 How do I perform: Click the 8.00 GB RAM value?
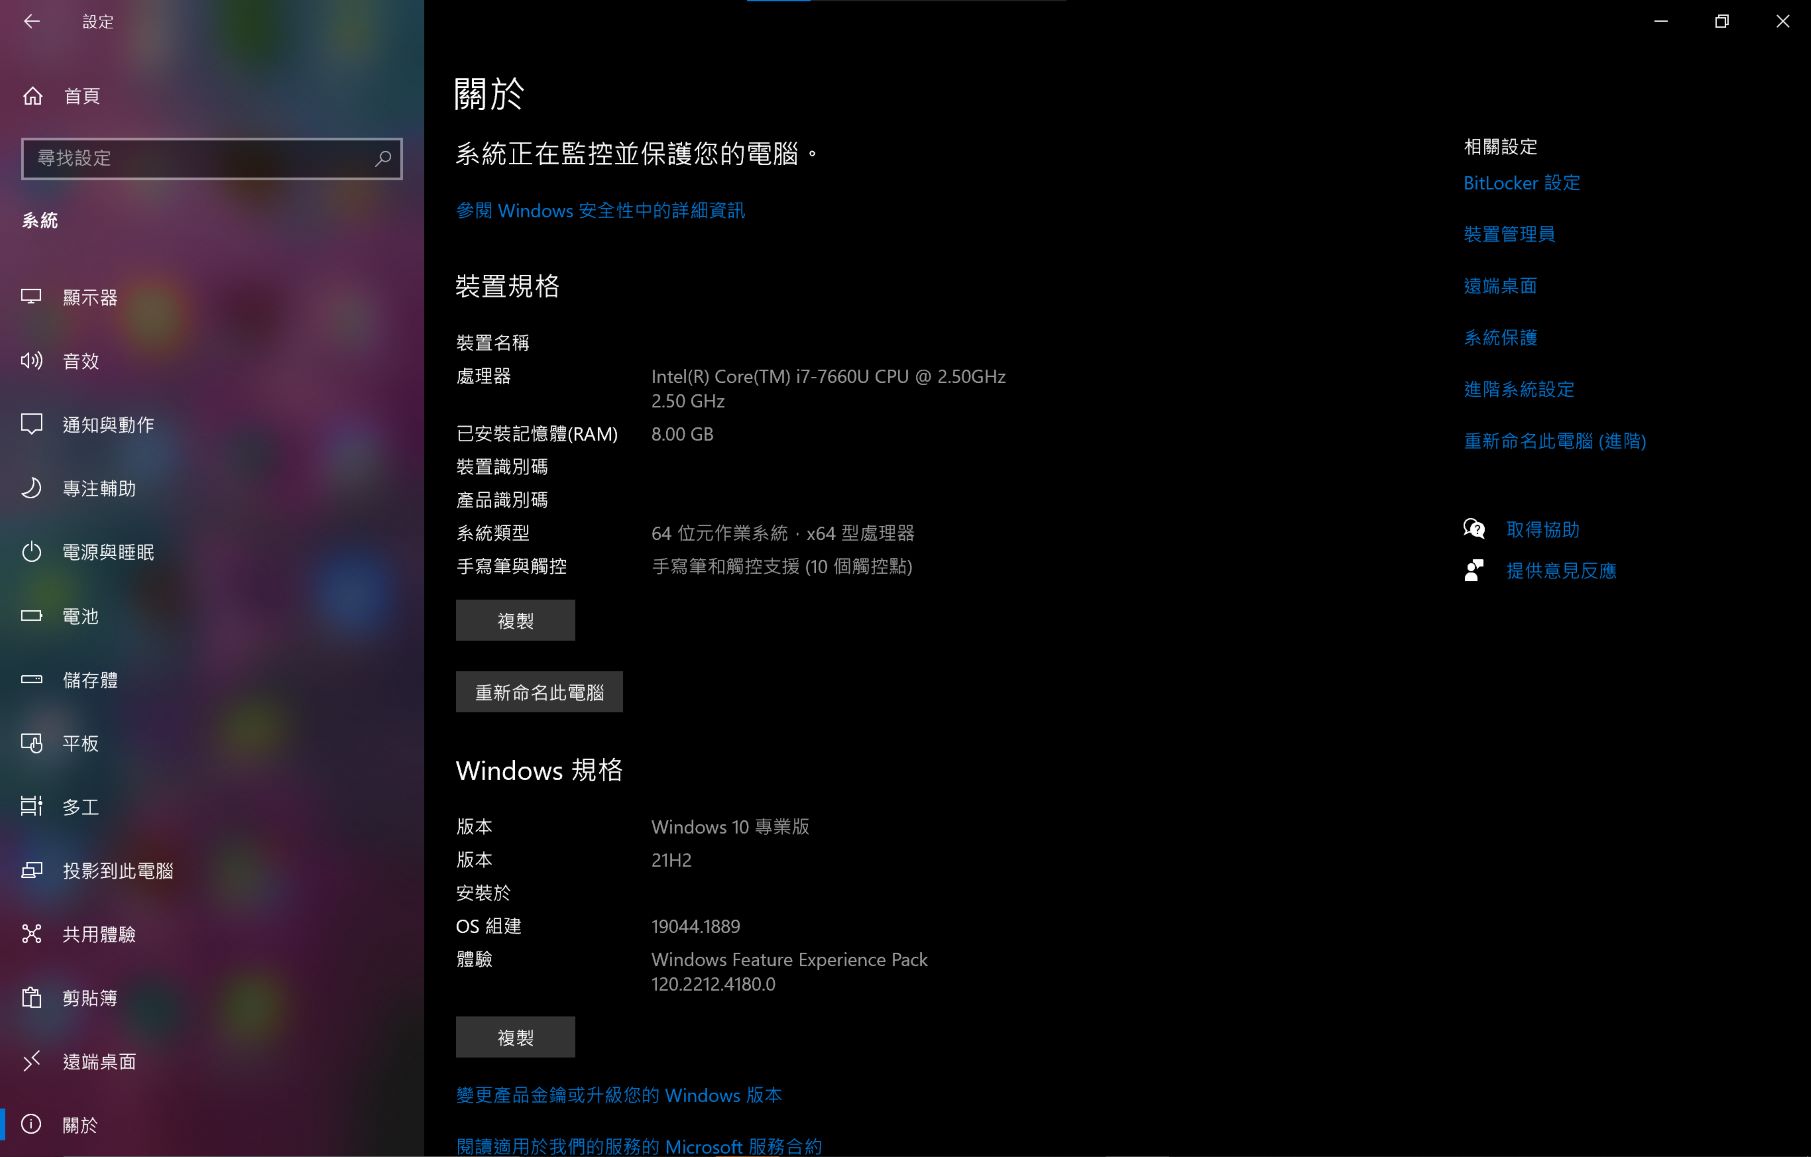coord(682,434)
